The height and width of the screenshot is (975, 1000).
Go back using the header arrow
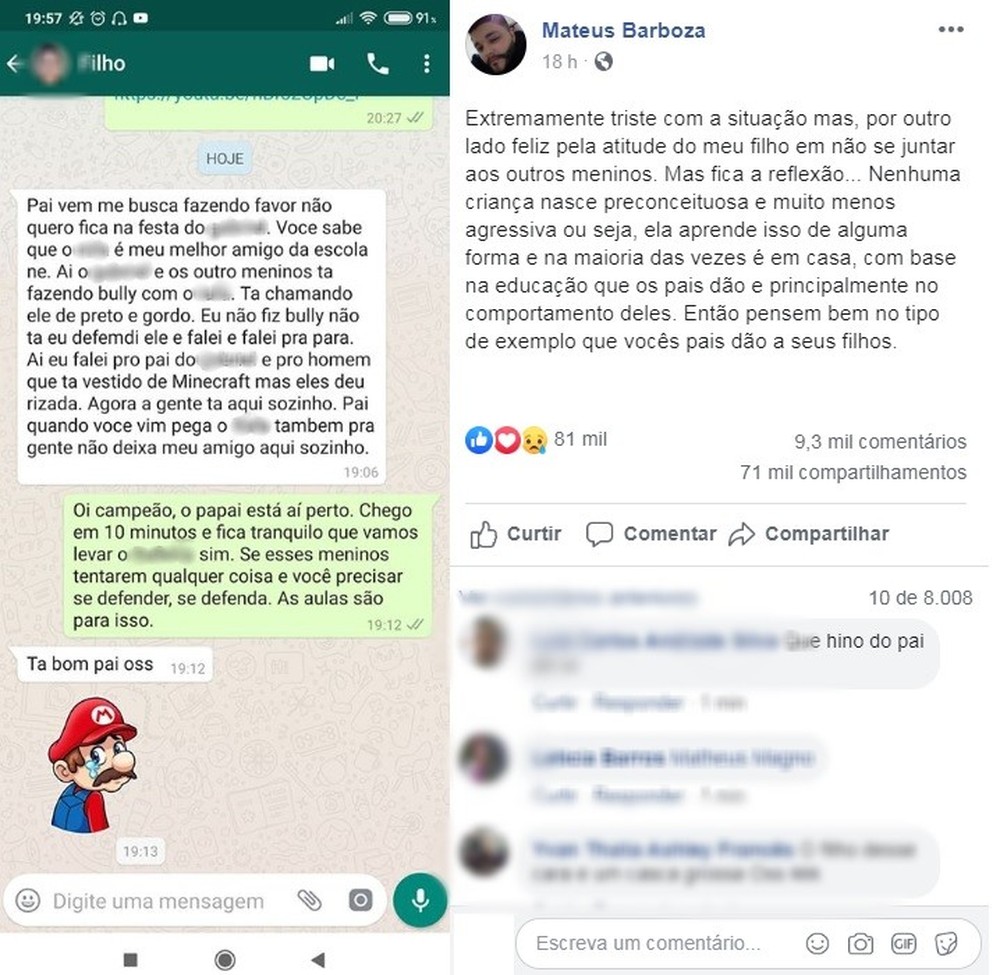(x=15, y=63)
